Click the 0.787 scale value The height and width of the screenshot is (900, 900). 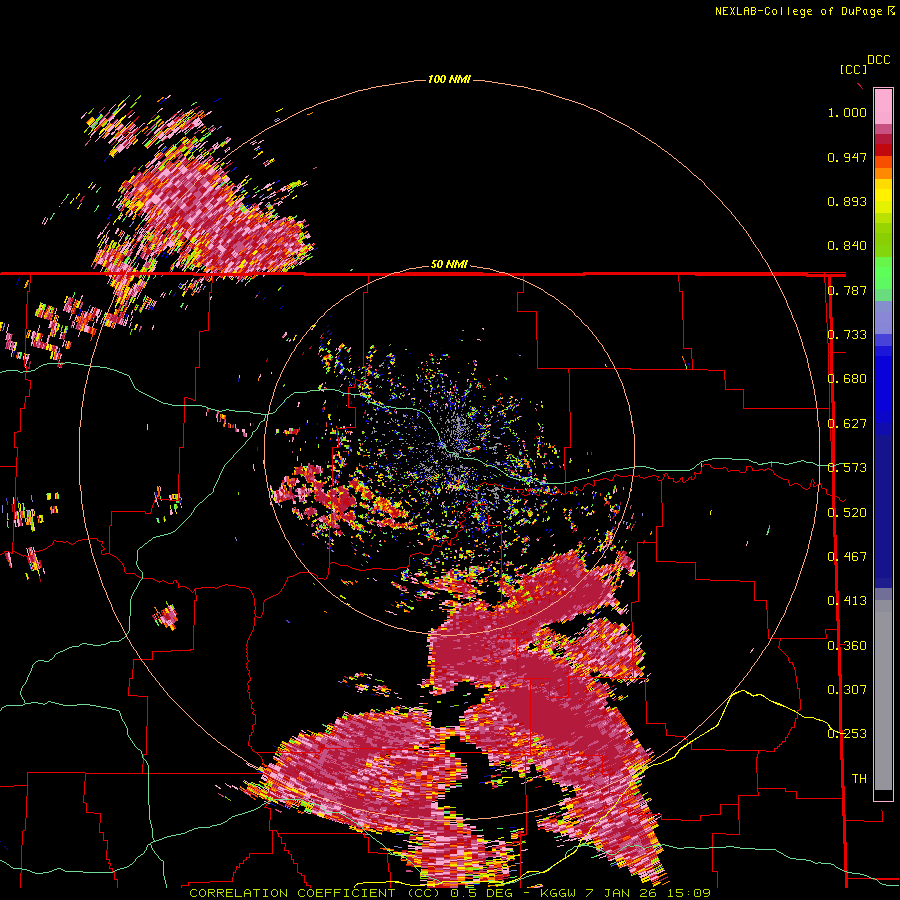tap(847, 290)
